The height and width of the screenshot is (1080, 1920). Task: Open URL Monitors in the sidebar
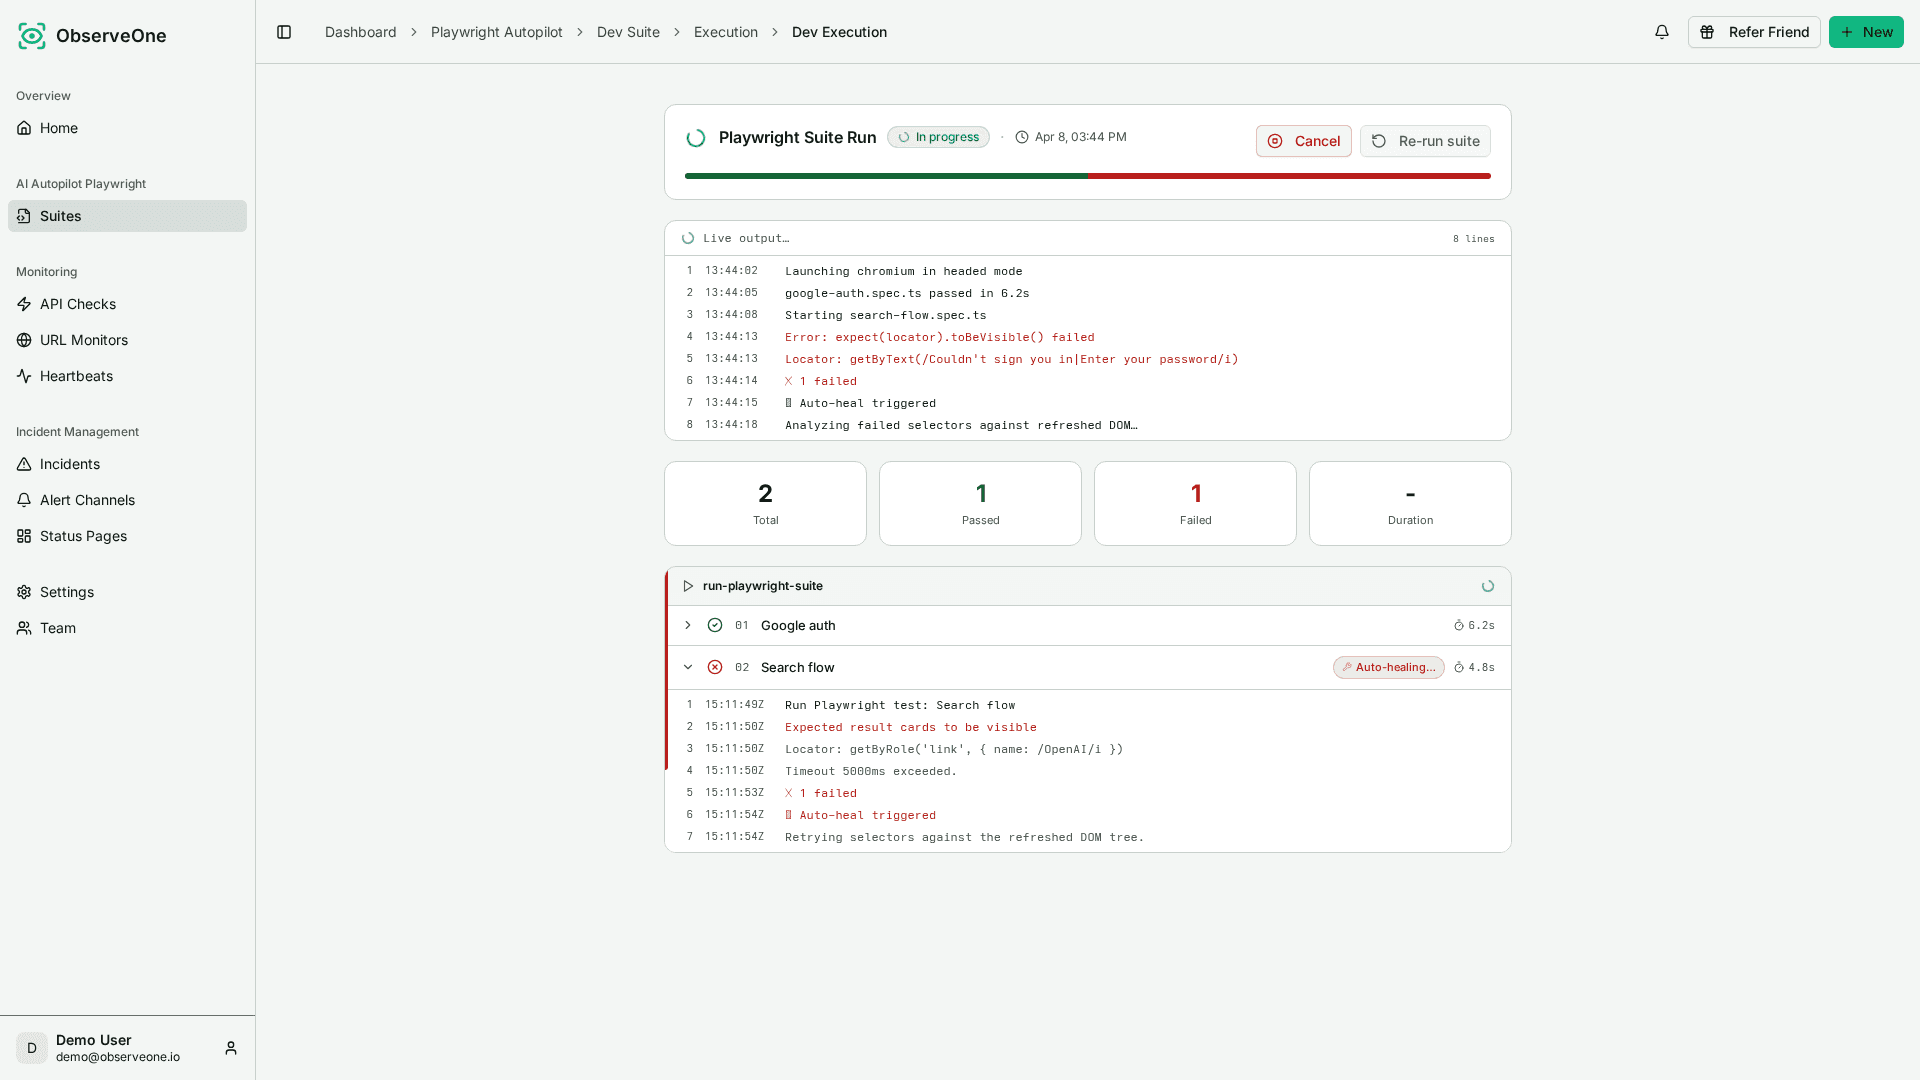pyautogui.click(x=127, y=340)
